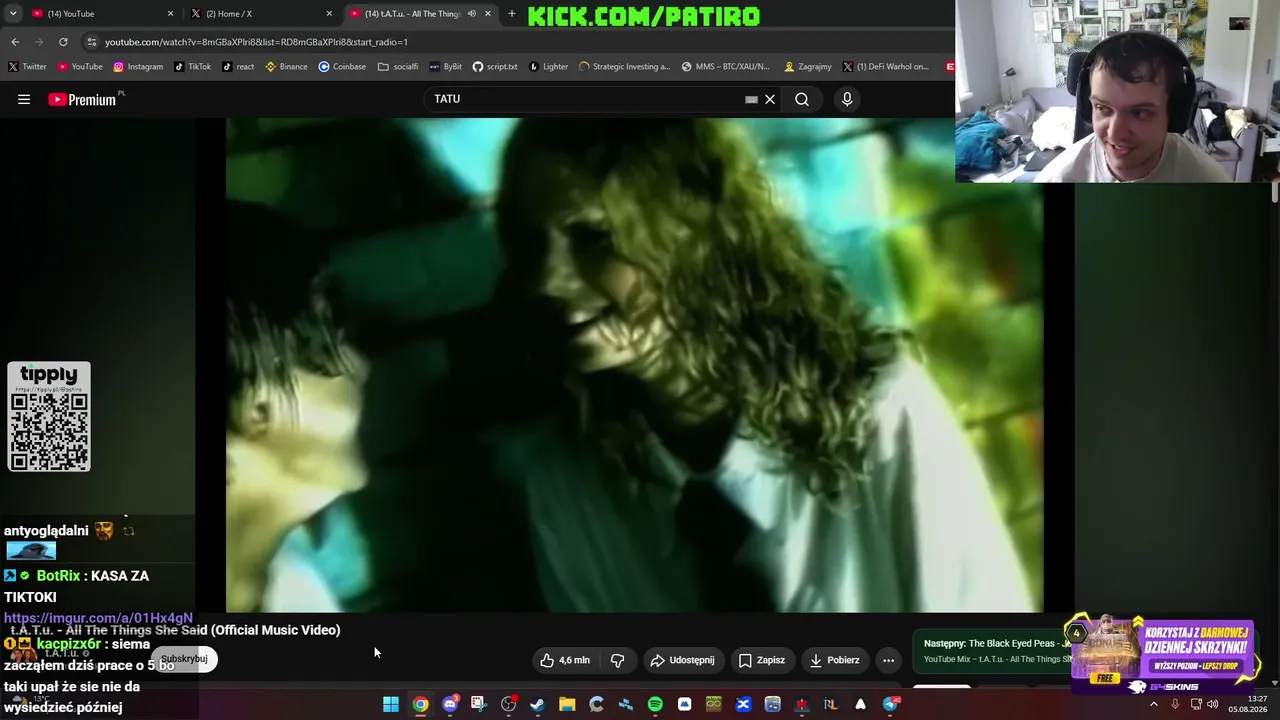The image size is (1280, 720).
Task: Download the video with Pobierz
Action: 834,660
